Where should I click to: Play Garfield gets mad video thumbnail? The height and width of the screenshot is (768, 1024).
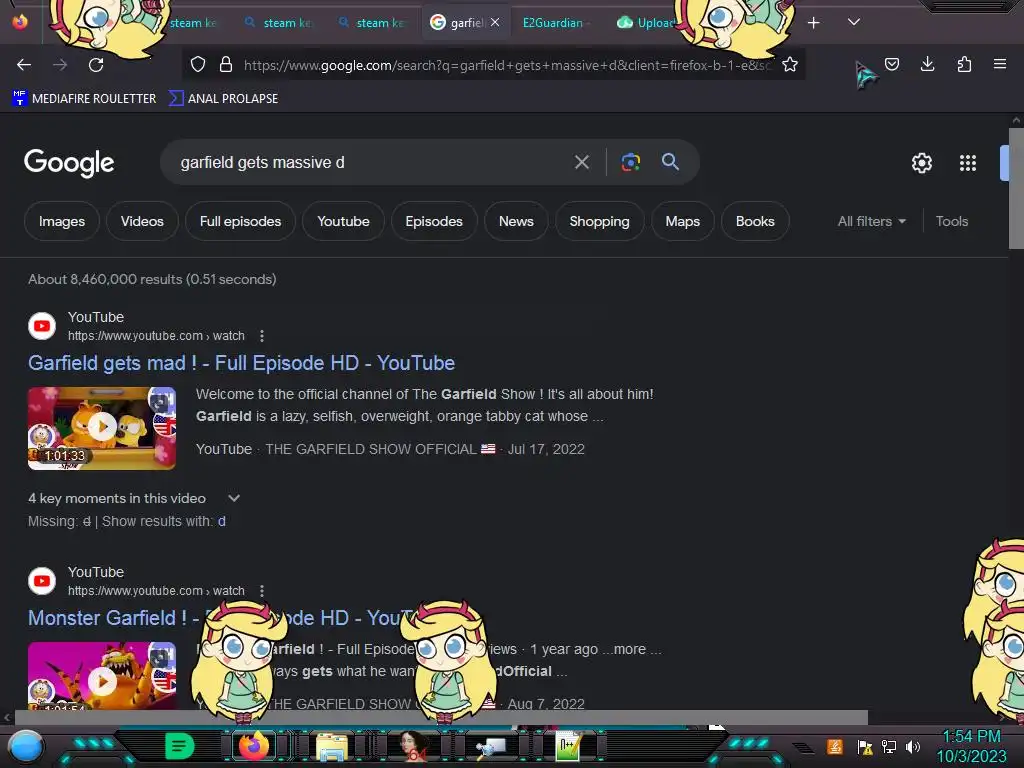coord(102,428)
